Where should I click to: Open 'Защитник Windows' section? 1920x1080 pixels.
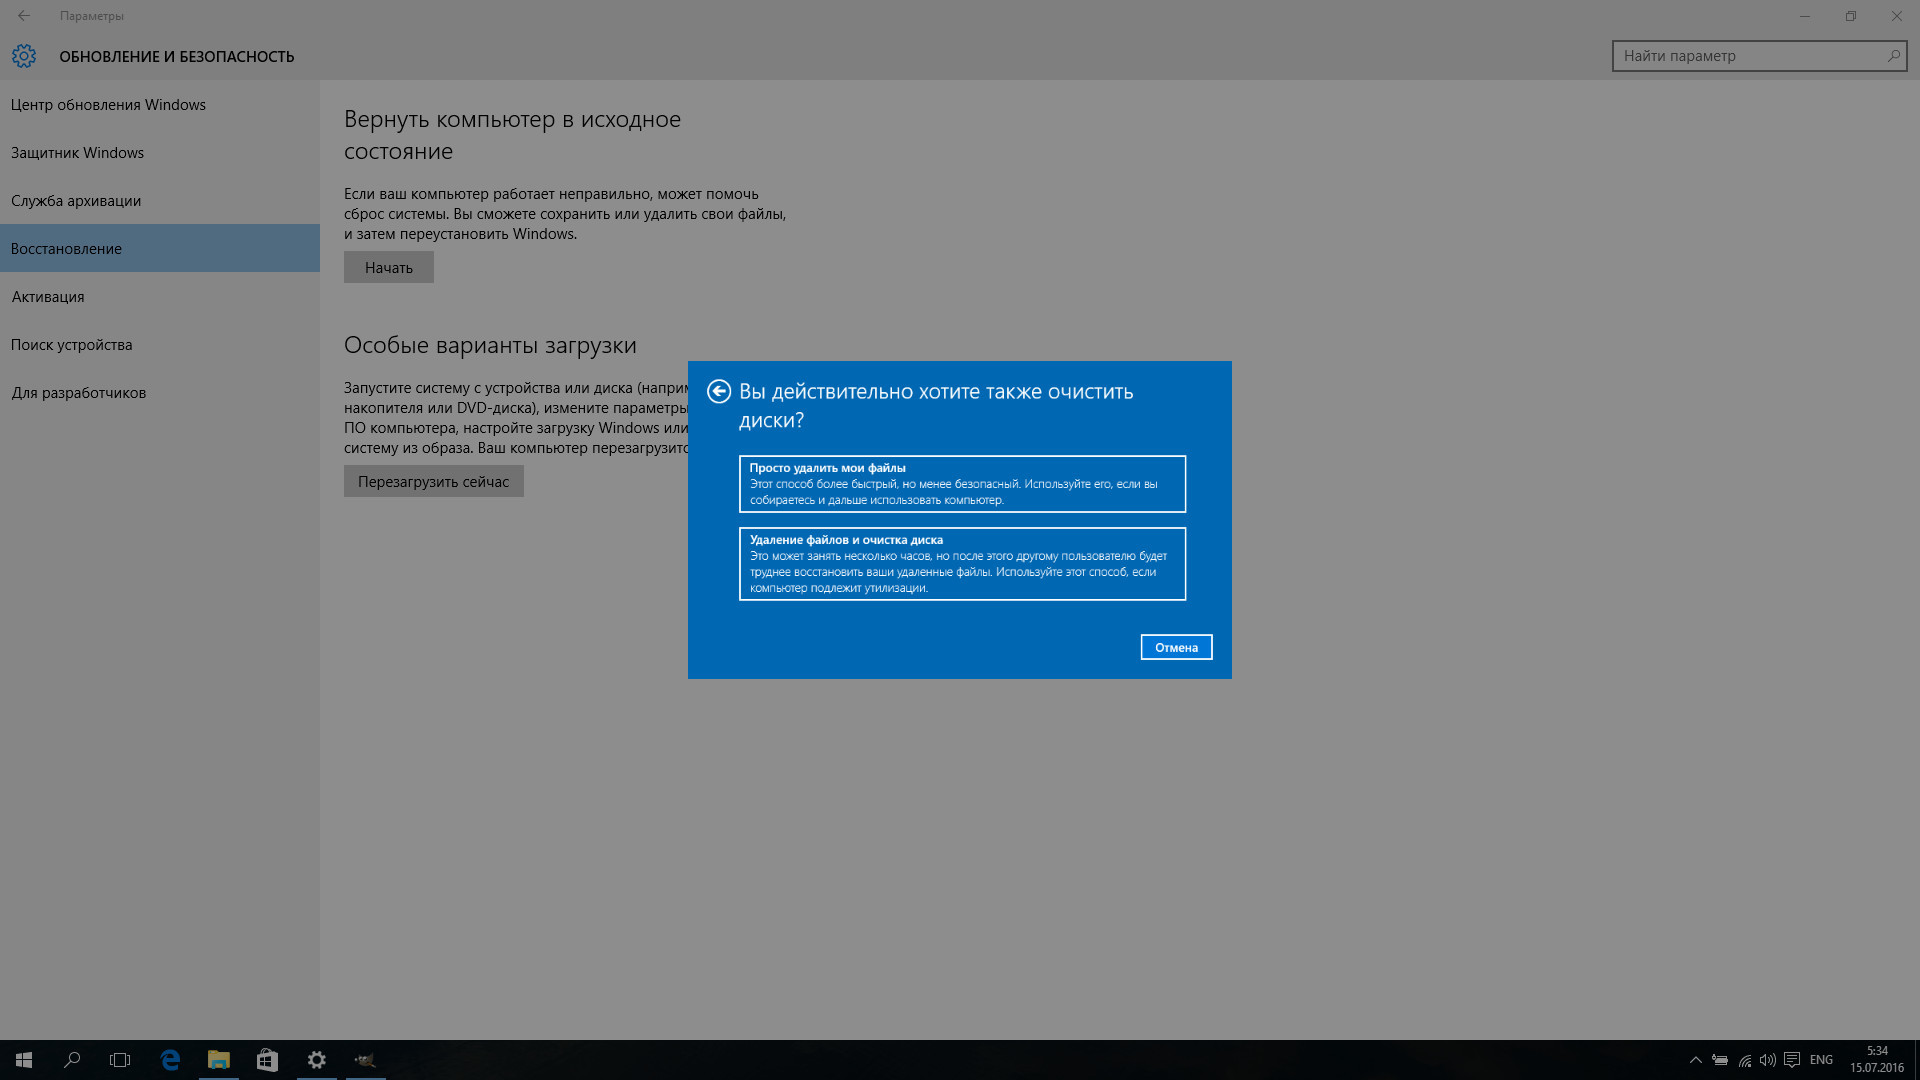160,152
